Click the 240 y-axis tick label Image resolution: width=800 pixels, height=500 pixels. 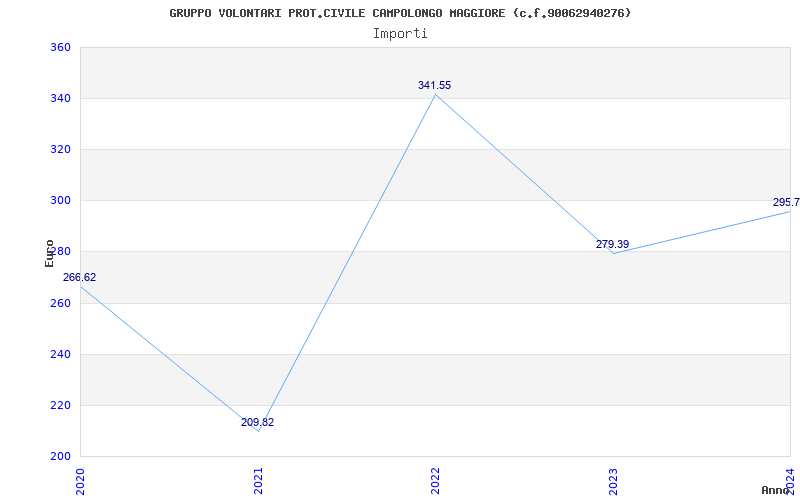coord(60,355)
